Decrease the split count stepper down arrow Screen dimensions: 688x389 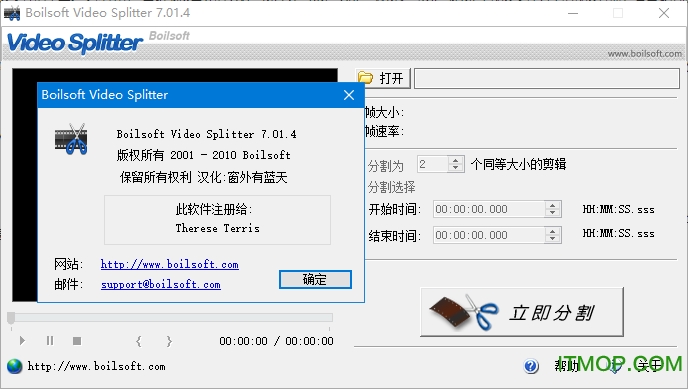[x=456, y=168]
